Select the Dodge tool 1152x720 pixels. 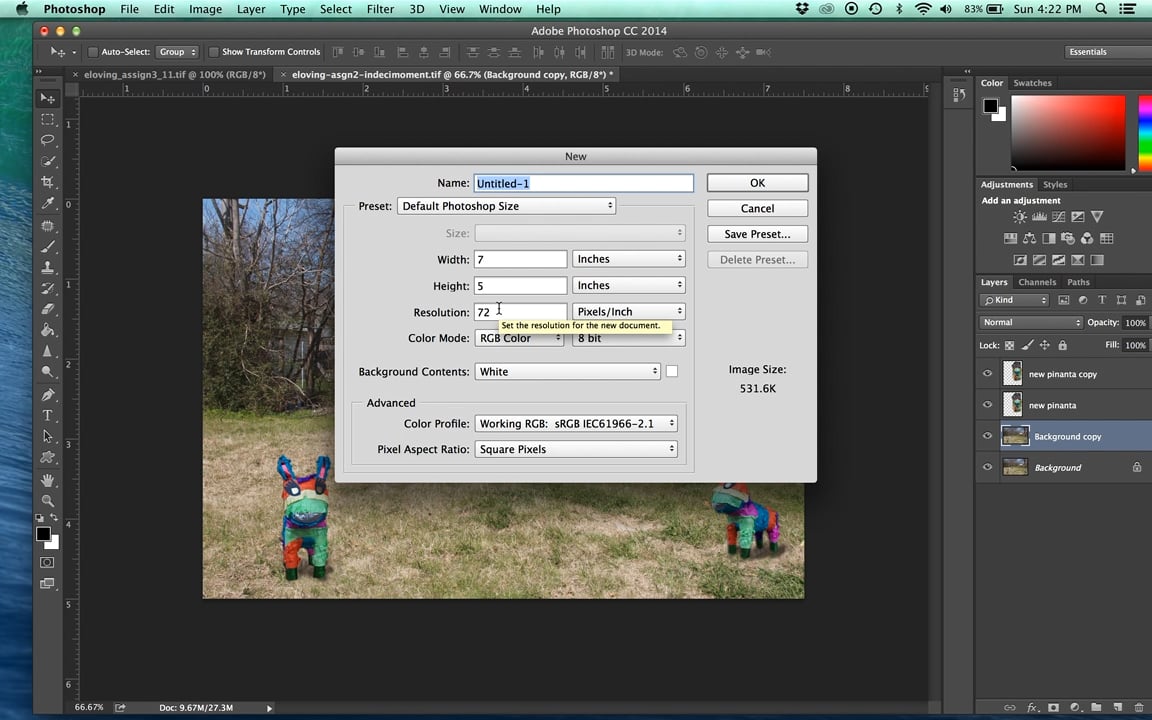[x=48, y=372]
